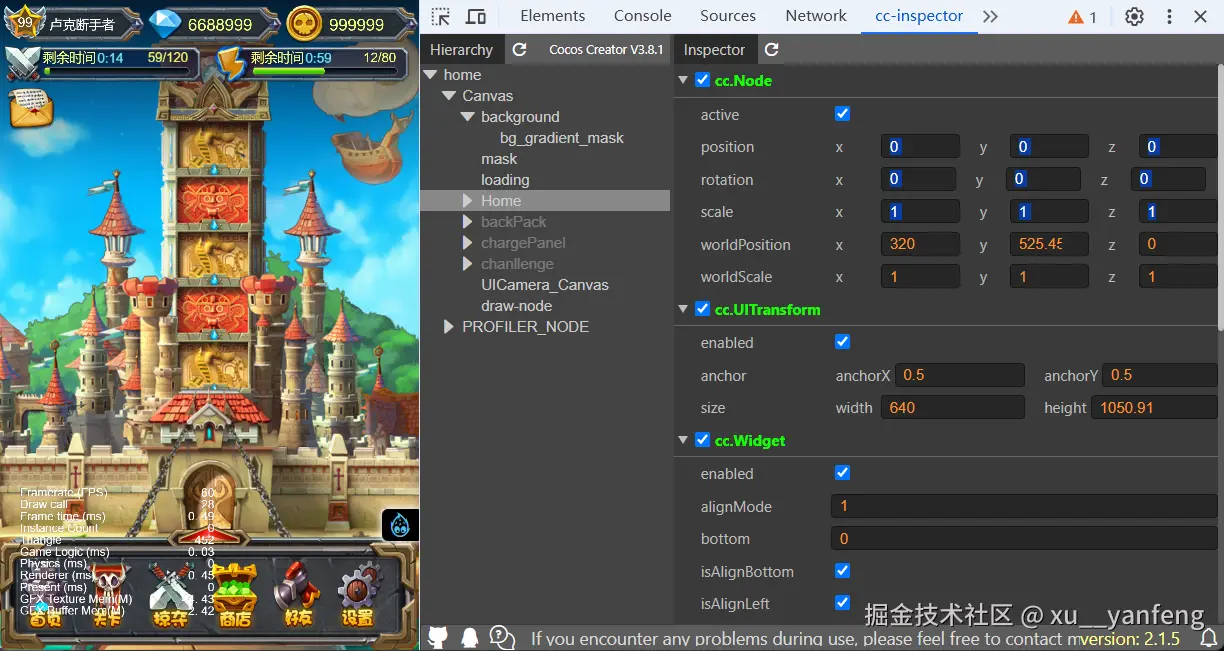The height and width of the screenshot is (651, 1224).
Task: Toggle the cc.UITransform component checkbox
Action: (702, 309)
